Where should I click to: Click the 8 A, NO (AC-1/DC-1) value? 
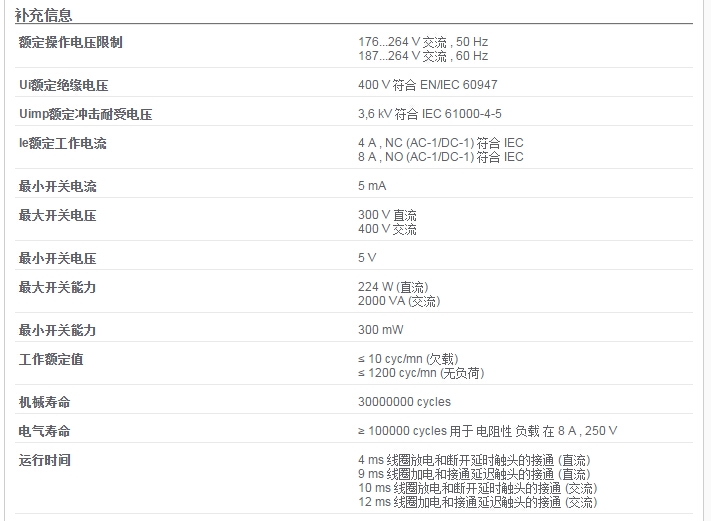tap(441, 157)
